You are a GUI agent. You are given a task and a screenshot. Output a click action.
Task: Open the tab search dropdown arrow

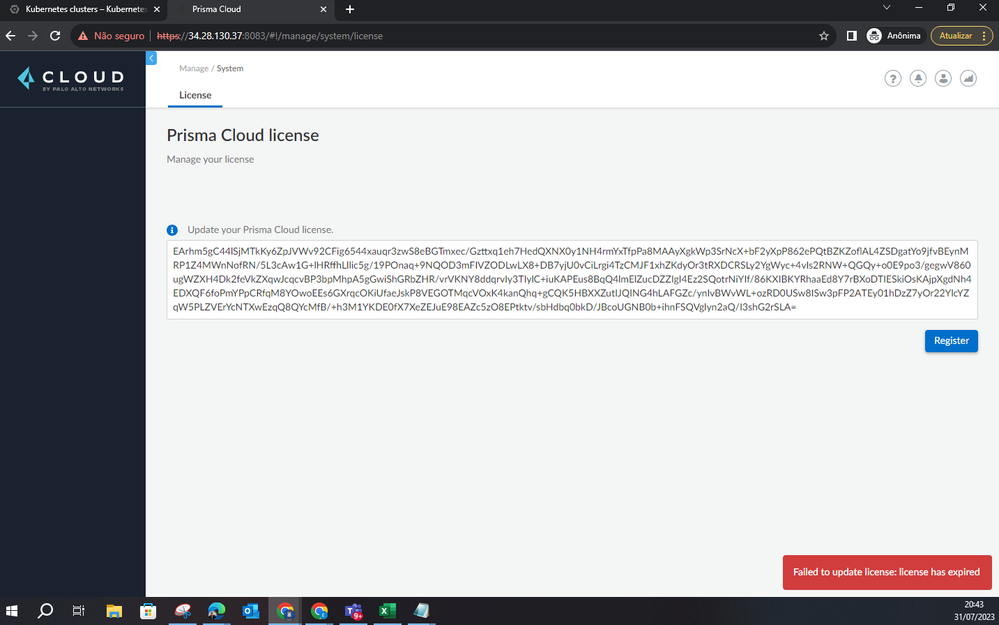[886, 8]
